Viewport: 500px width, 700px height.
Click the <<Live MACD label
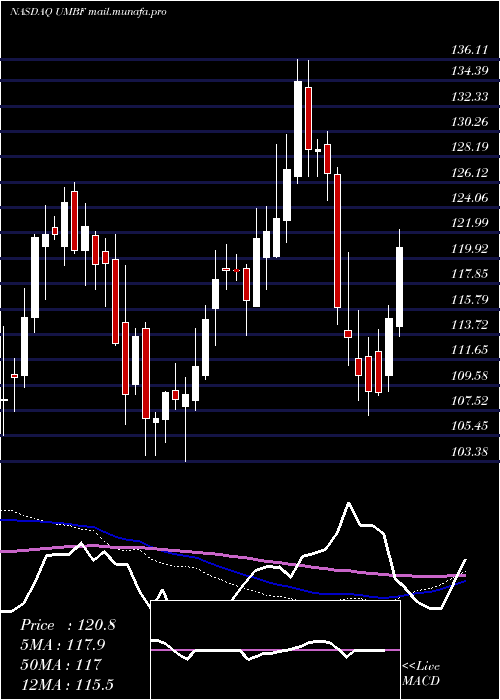click(421, 674)
